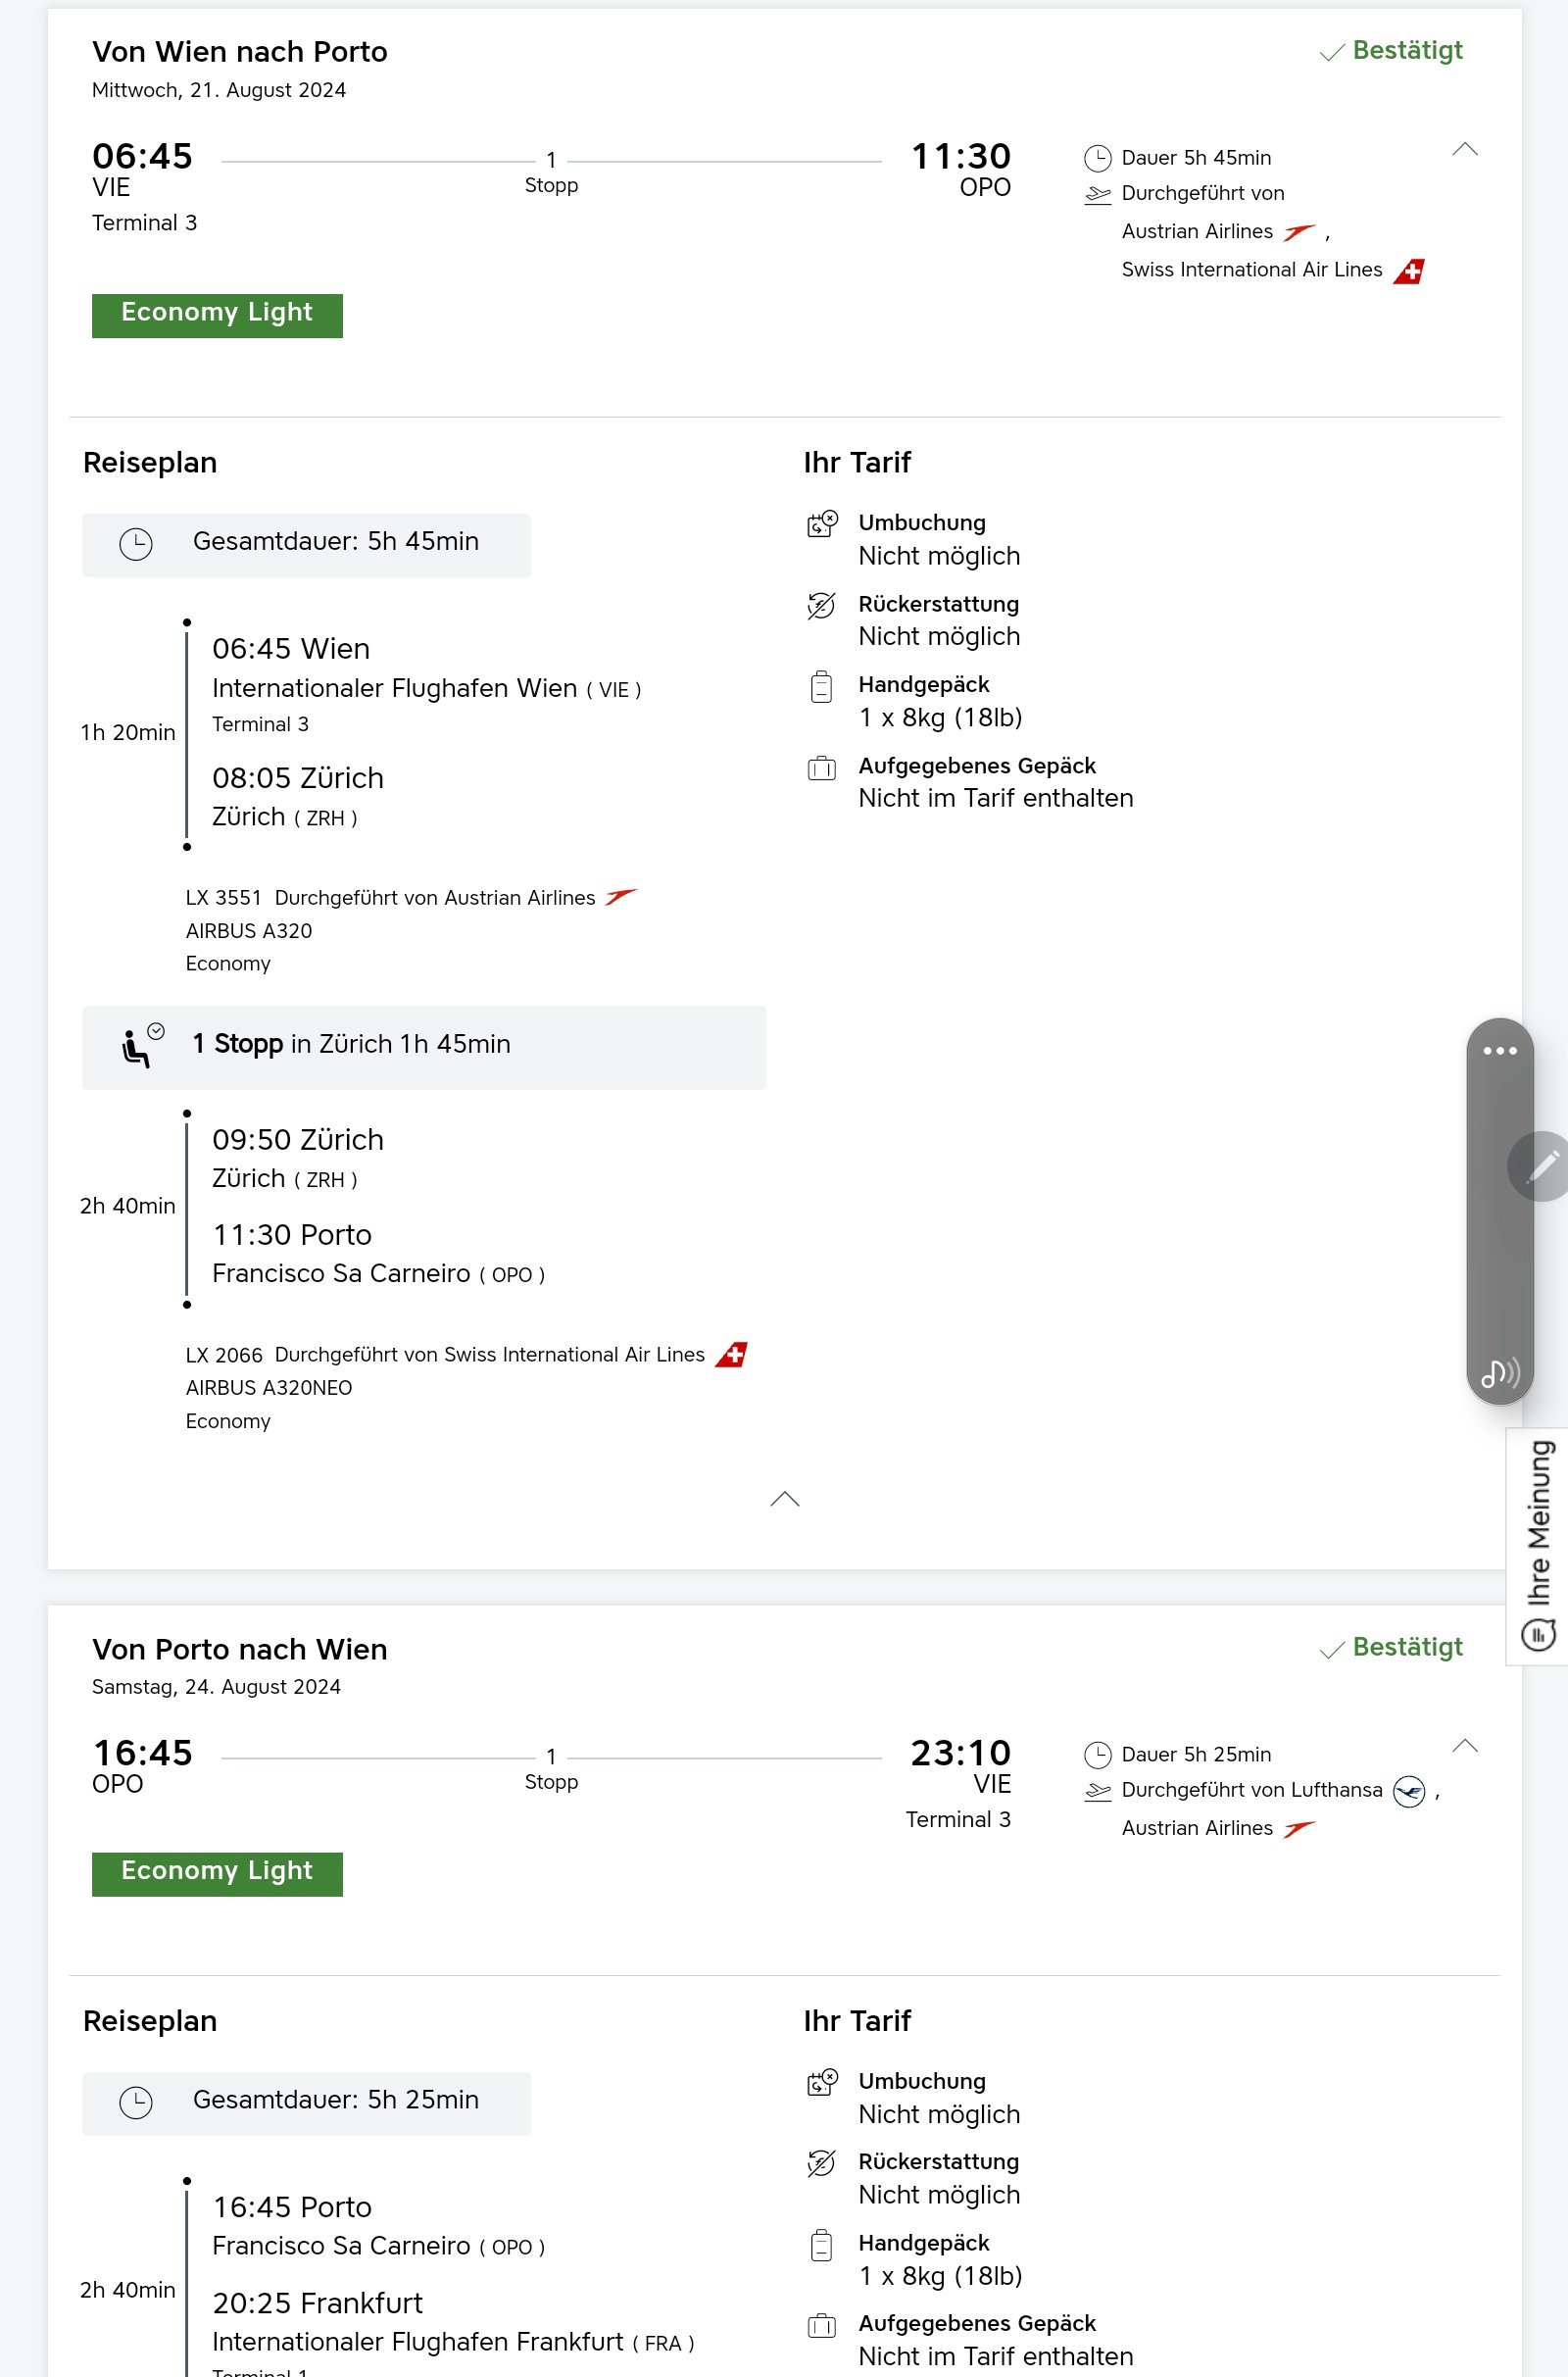Click the Umbuchung rebooking icon in first tariff
The height and width of the screenshot is (2377, 1568).
point(822,523)
